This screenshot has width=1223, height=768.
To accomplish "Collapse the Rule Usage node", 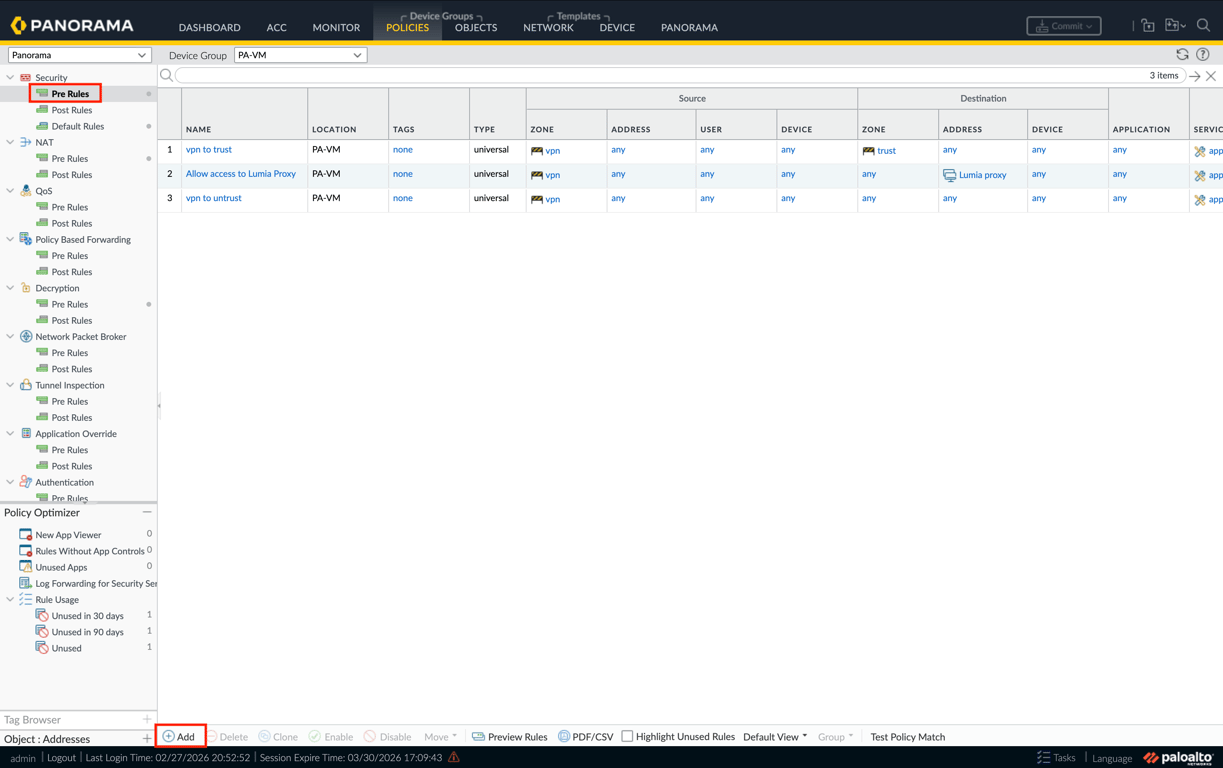I will tap(11, 600).
